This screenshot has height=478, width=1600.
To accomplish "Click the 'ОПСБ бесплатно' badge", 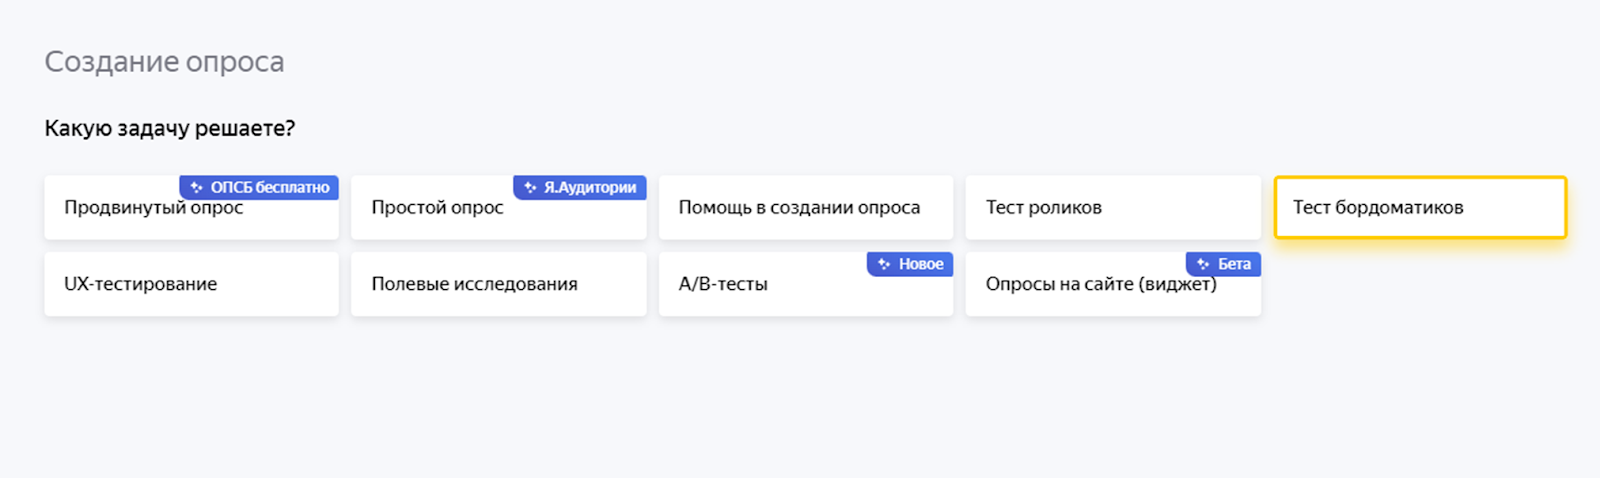I will pos(269,188).
